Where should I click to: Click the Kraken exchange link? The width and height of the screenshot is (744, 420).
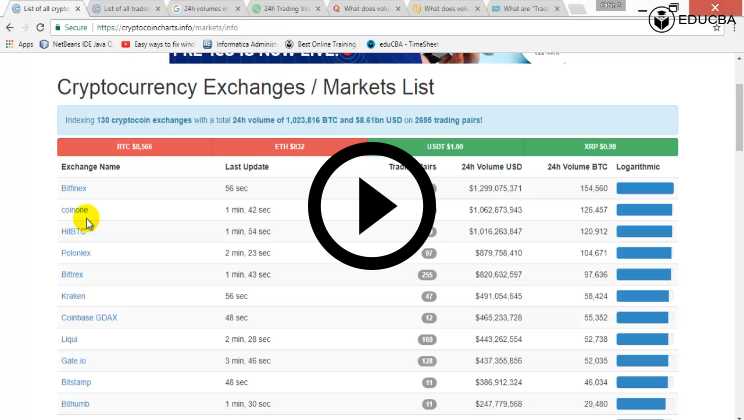tap(72, 296)
